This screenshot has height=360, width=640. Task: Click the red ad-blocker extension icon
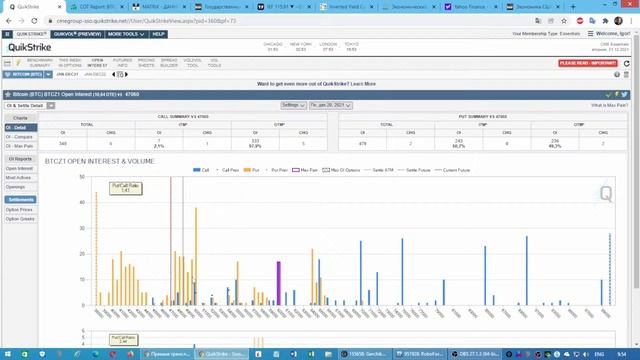pyautogui.click(x=580, y=21)
